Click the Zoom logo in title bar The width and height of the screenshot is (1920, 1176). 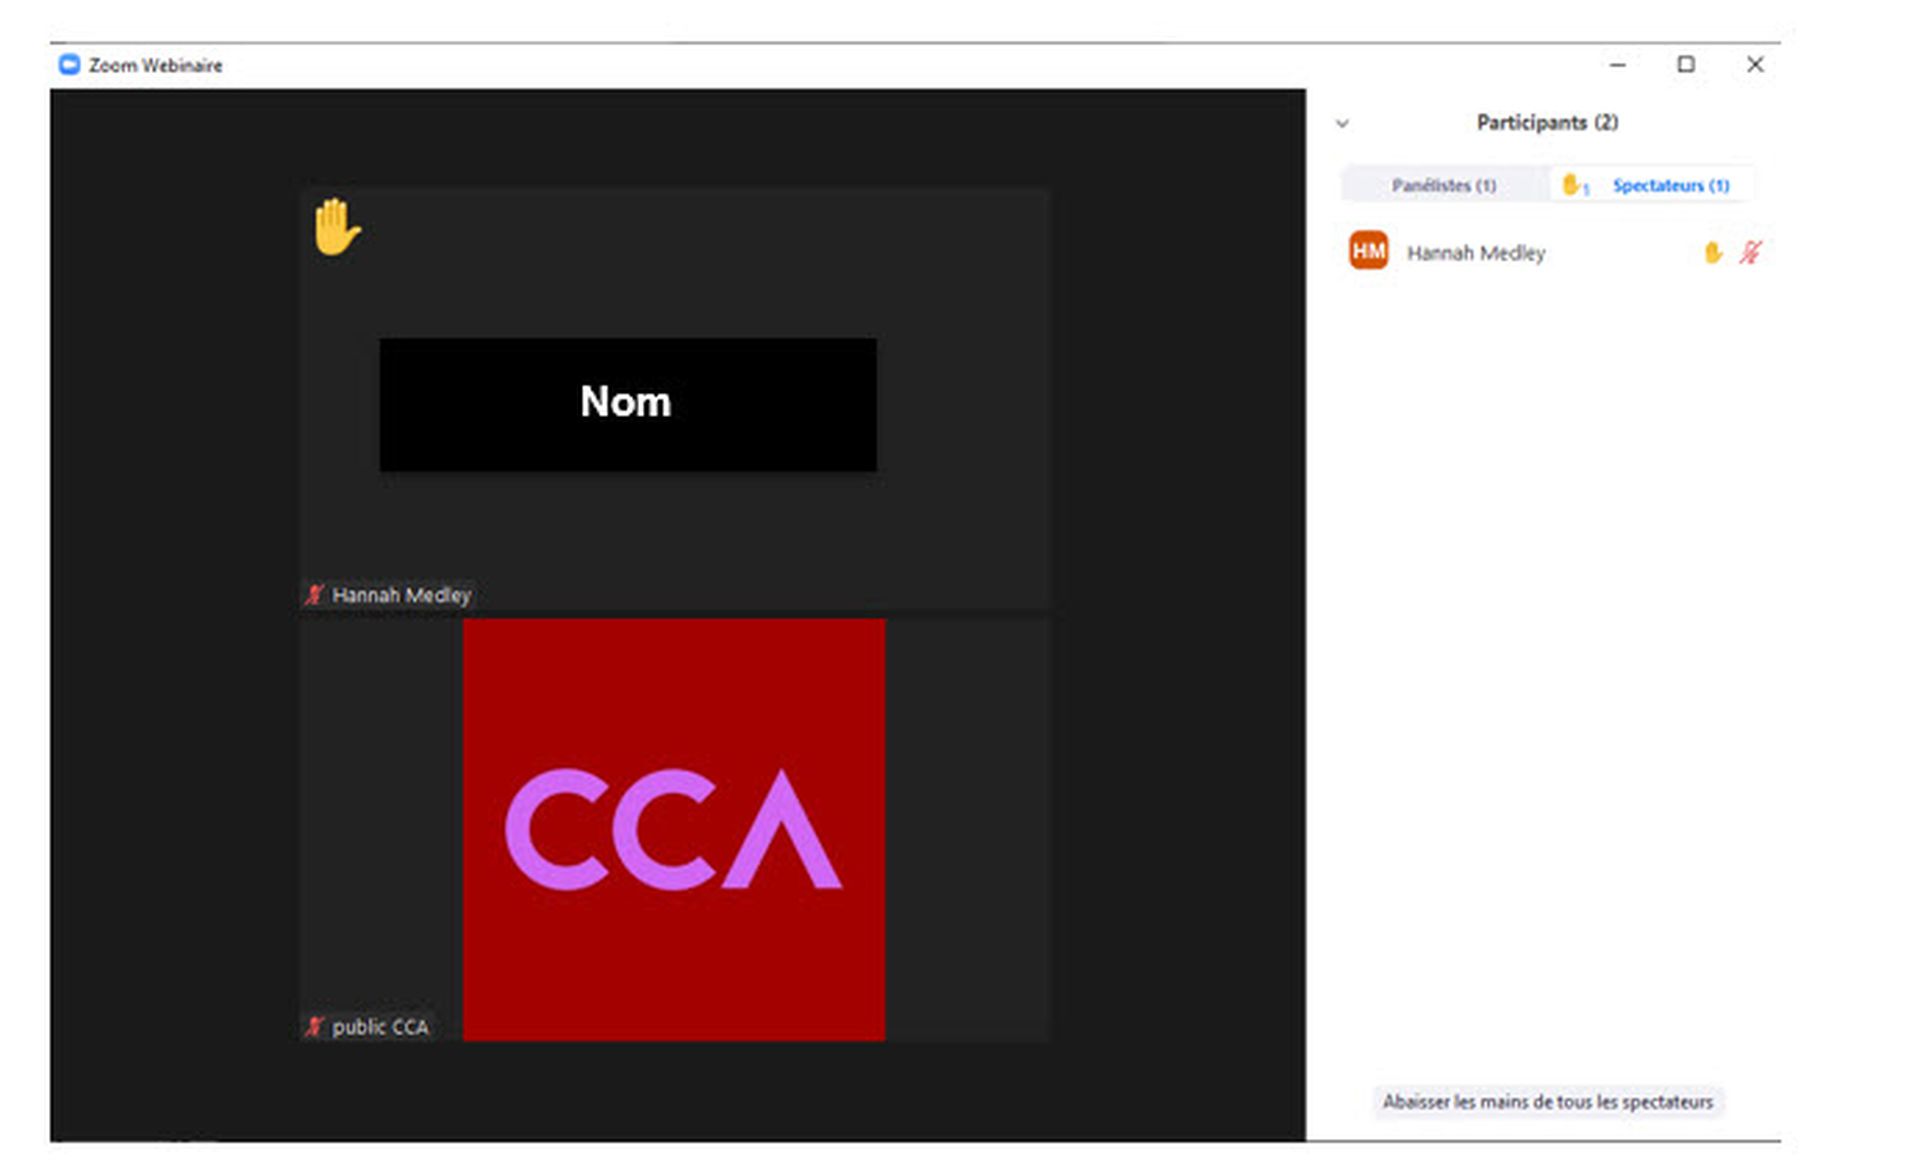[69, 65]
